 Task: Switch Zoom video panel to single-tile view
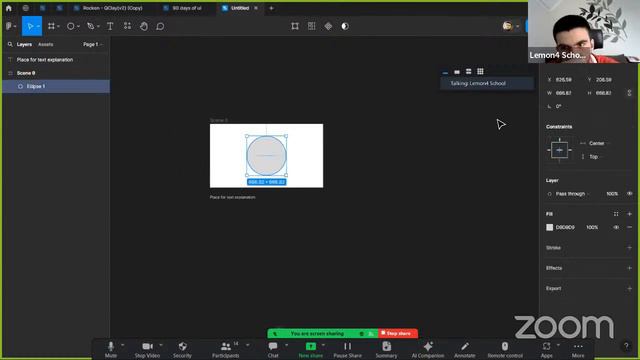pos(457,72)
